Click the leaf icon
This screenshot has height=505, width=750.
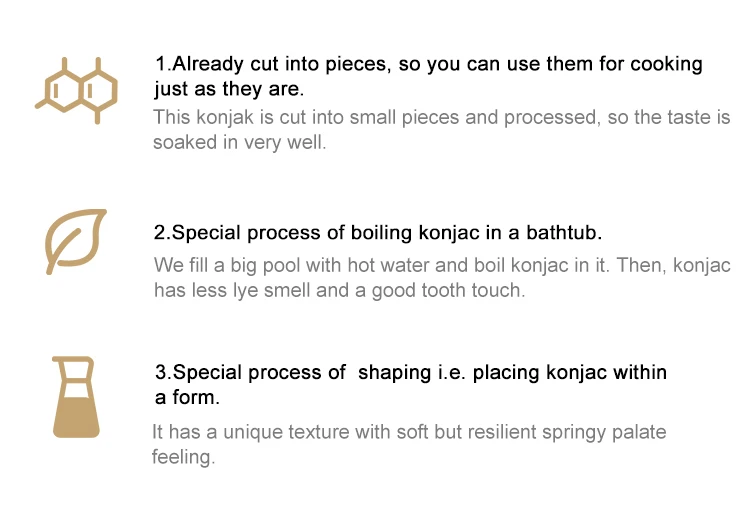[76, 241]
